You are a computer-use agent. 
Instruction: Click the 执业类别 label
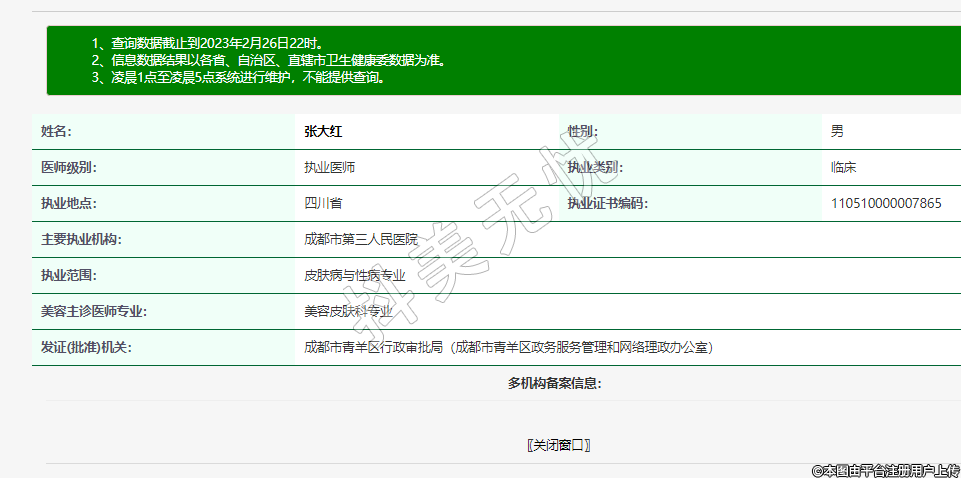595,167
